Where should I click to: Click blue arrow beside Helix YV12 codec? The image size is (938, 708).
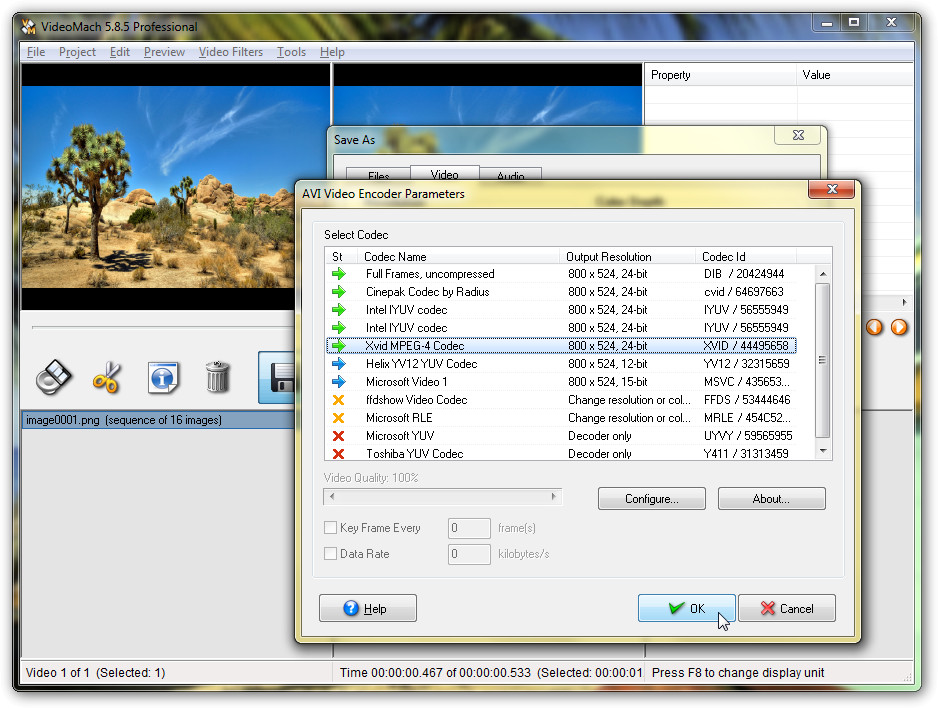tap(339, 364)
